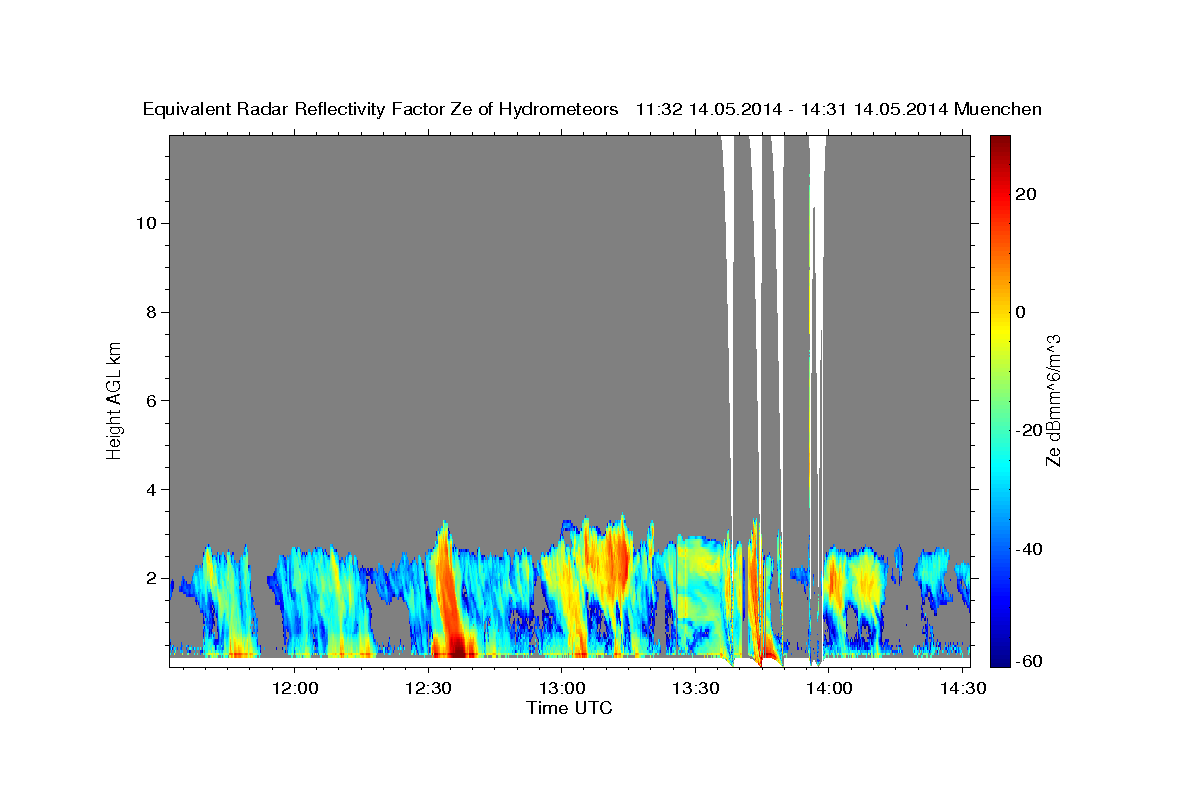Click the 14:00 time axis label
Image resolution: width=1200 pixels, height=800 pixels.
point(829,687)
